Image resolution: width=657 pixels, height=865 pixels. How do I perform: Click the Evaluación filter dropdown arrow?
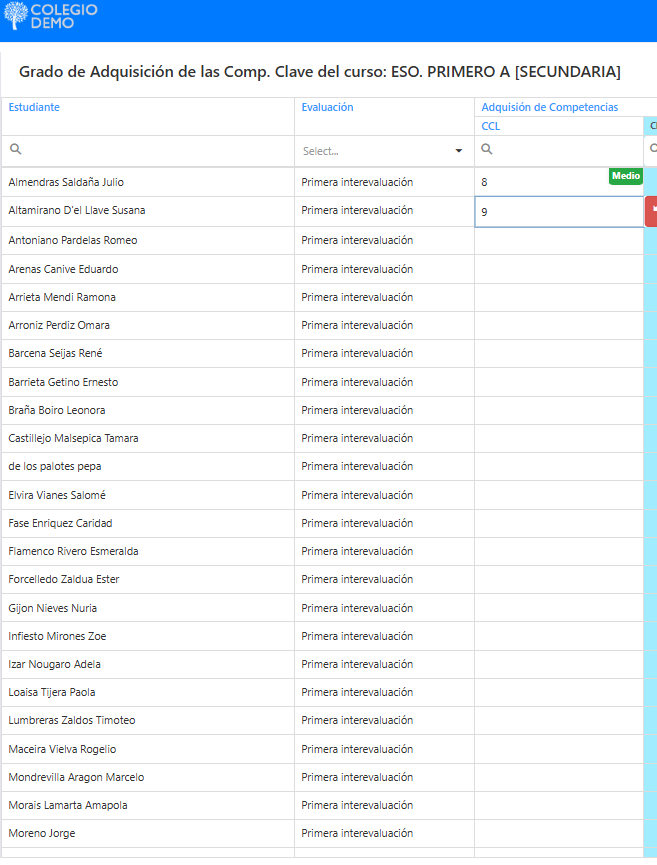(x=459, y=151)
